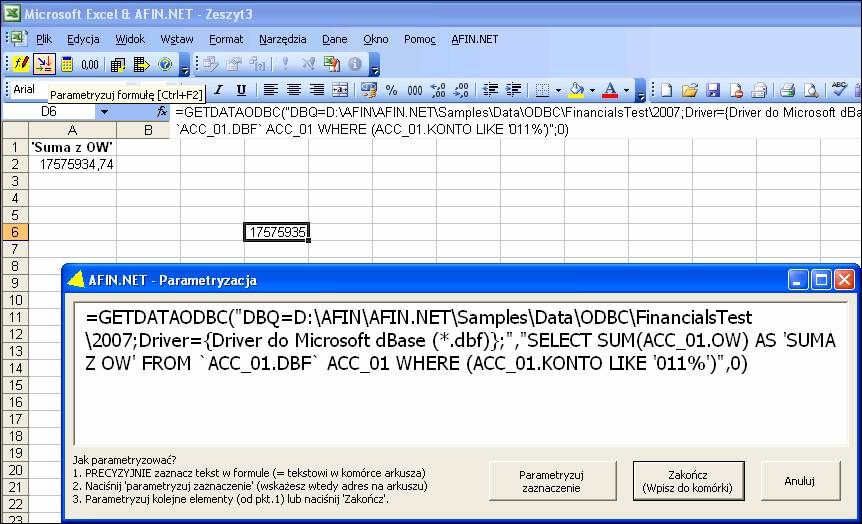Increase decimal places
Image resolution: width=862 pixels, height=524 pixels.
[438, 90]
